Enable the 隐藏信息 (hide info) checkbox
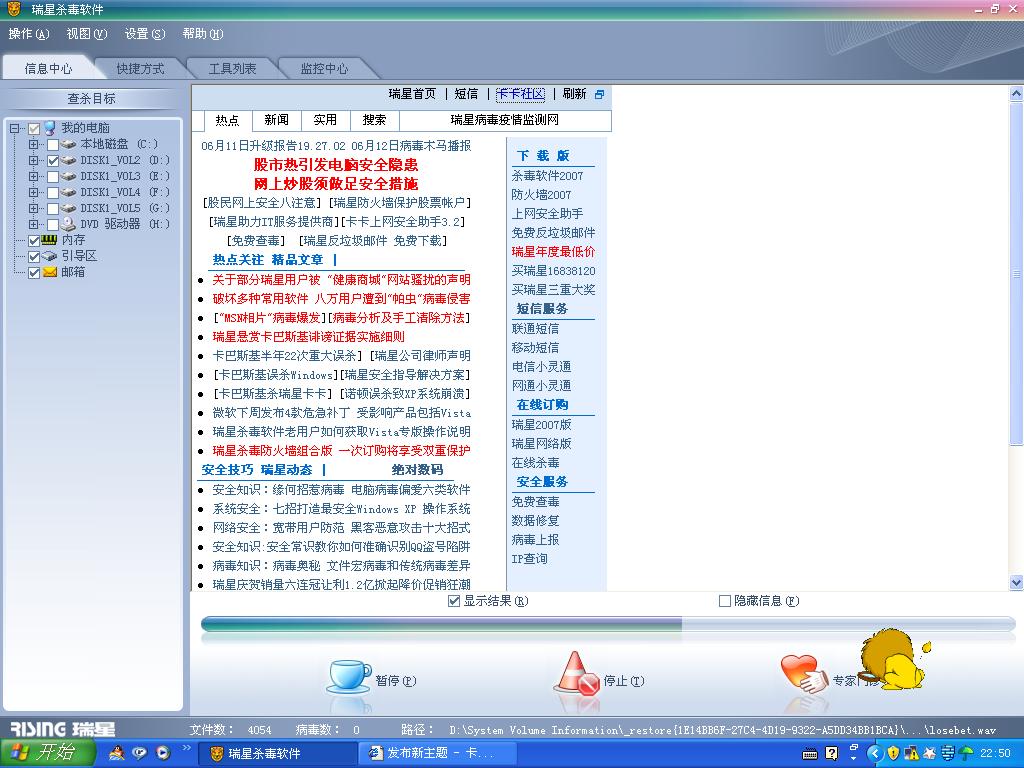 [725, 601]
